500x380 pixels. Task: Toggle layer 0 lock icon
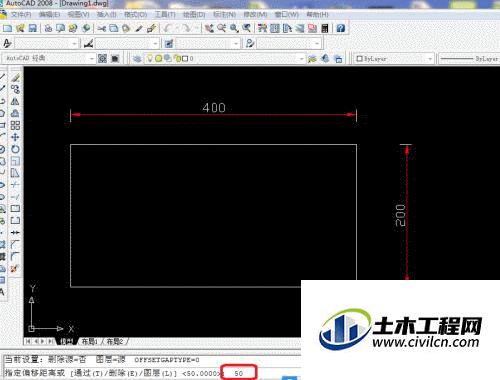[x=177, y=59]
